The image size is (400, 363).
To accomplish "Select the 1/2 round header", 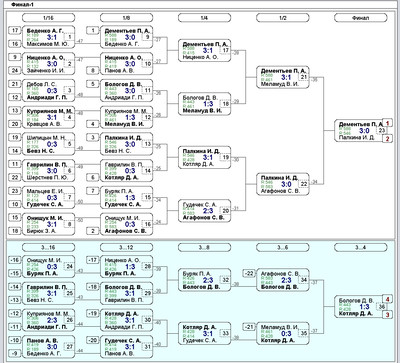I will pos(282,18).
